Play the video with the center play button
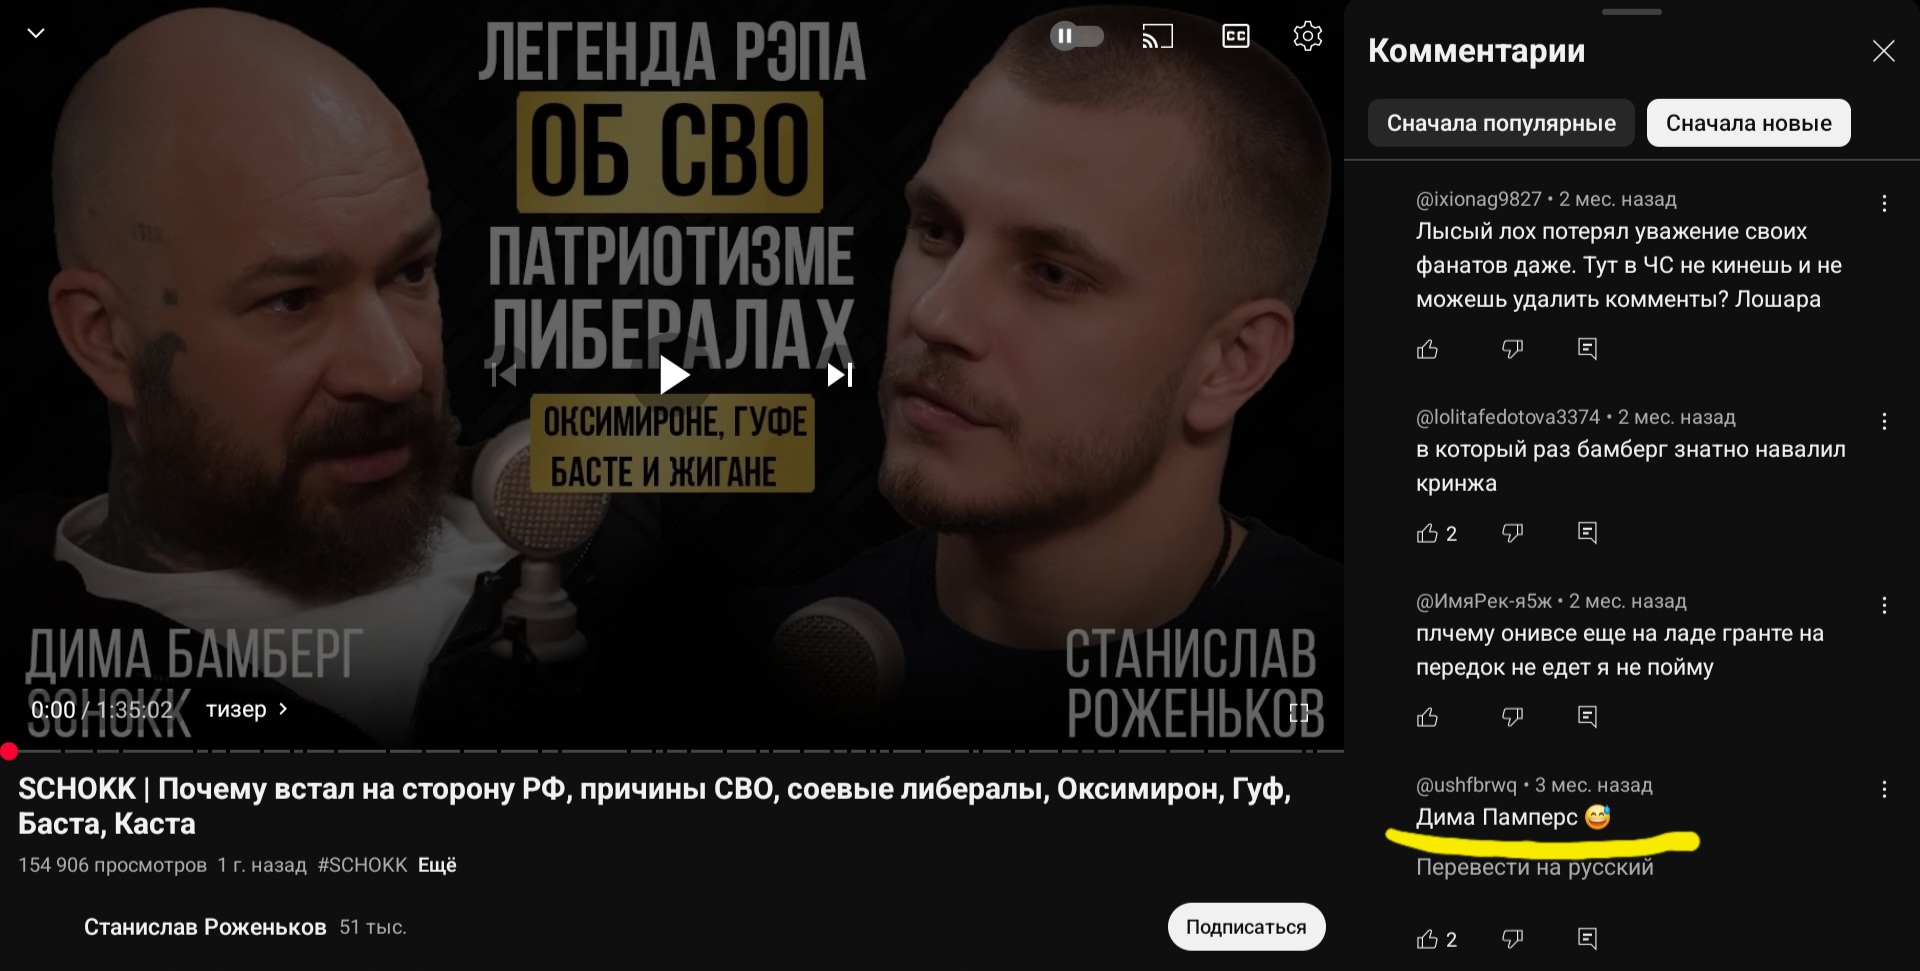The height and width of the screenshot is (971, 1920). (674, 375)
